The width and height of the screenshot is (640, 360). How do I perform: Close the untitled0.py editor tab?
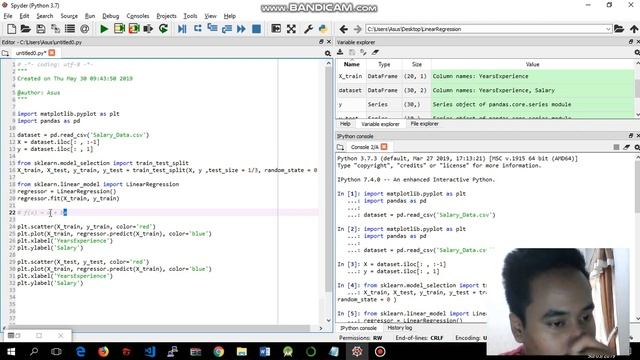coord(52,53)
